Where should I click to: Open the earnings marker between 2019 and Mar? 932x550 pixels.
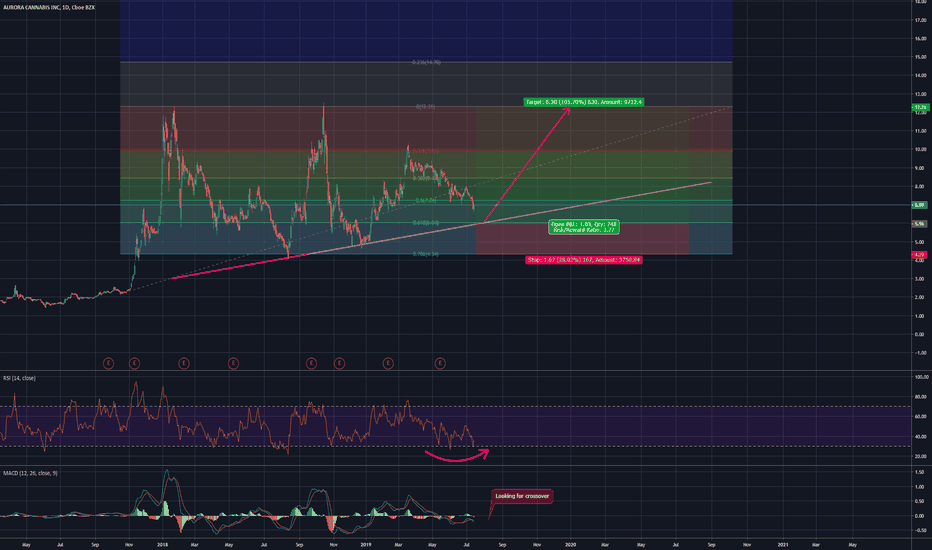coord(388,363)
